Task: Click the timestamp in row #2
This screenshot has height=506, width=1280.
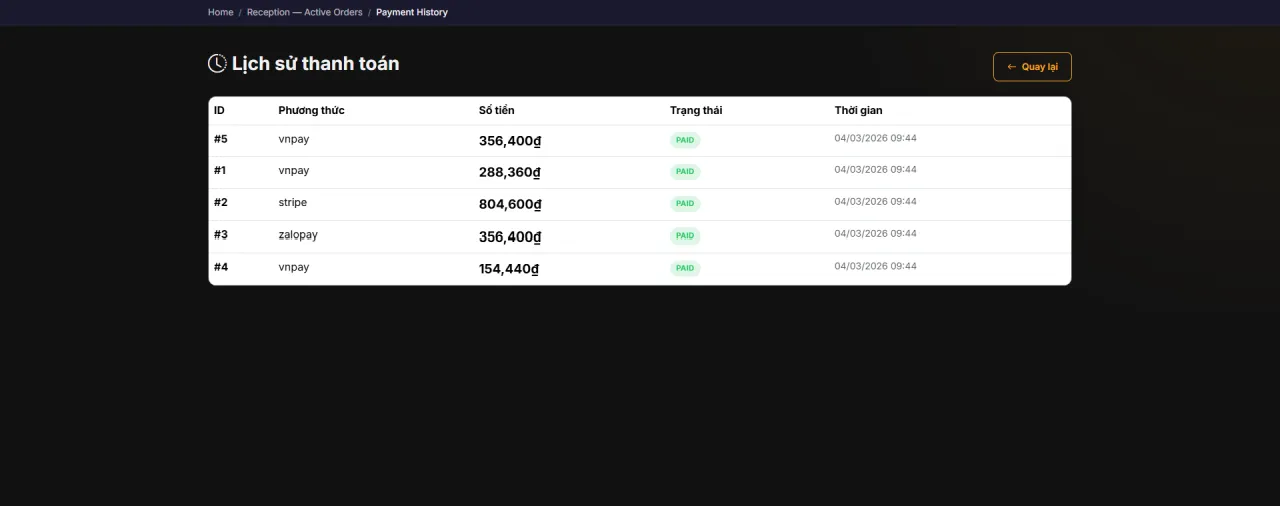Action: pyautogui.click(x=876, y=202)
